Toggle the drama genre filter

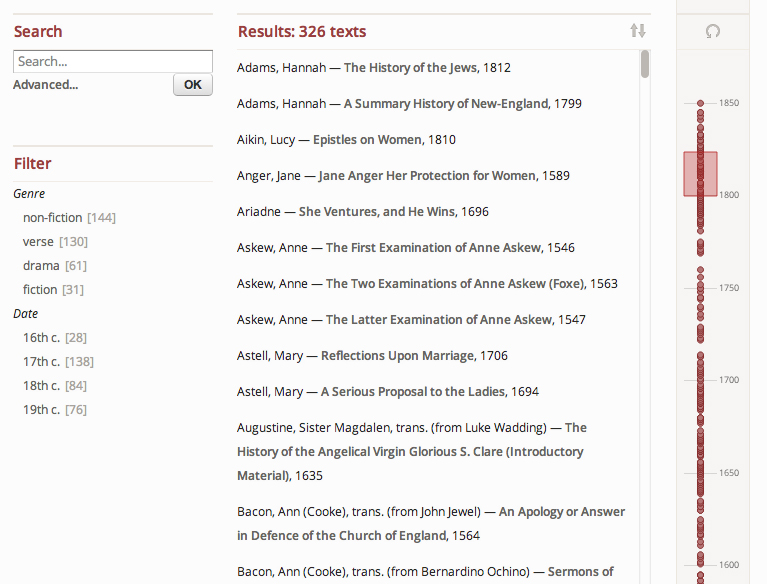point(42,265)
